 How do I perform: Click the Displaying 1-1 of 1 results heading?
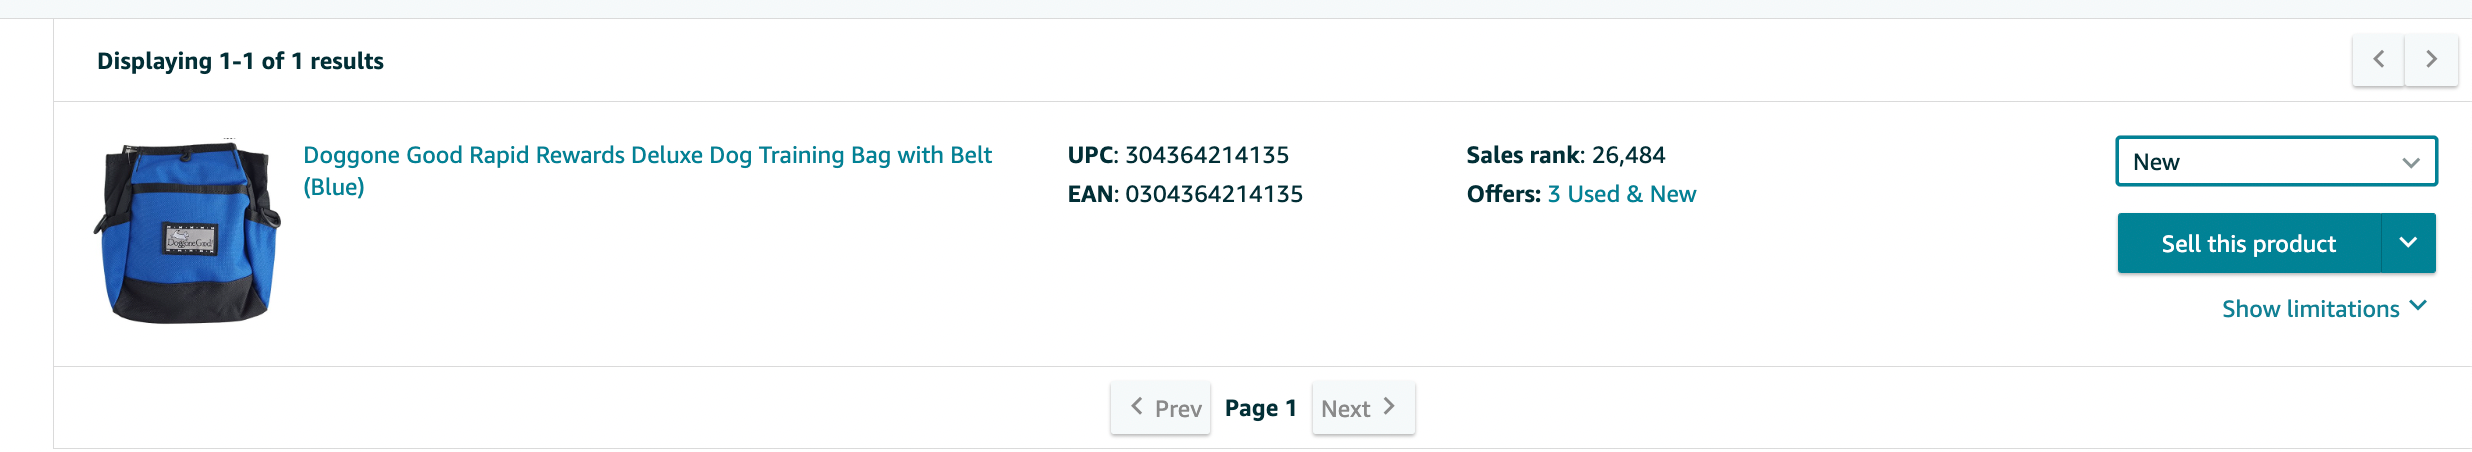(x=240, y=61)
